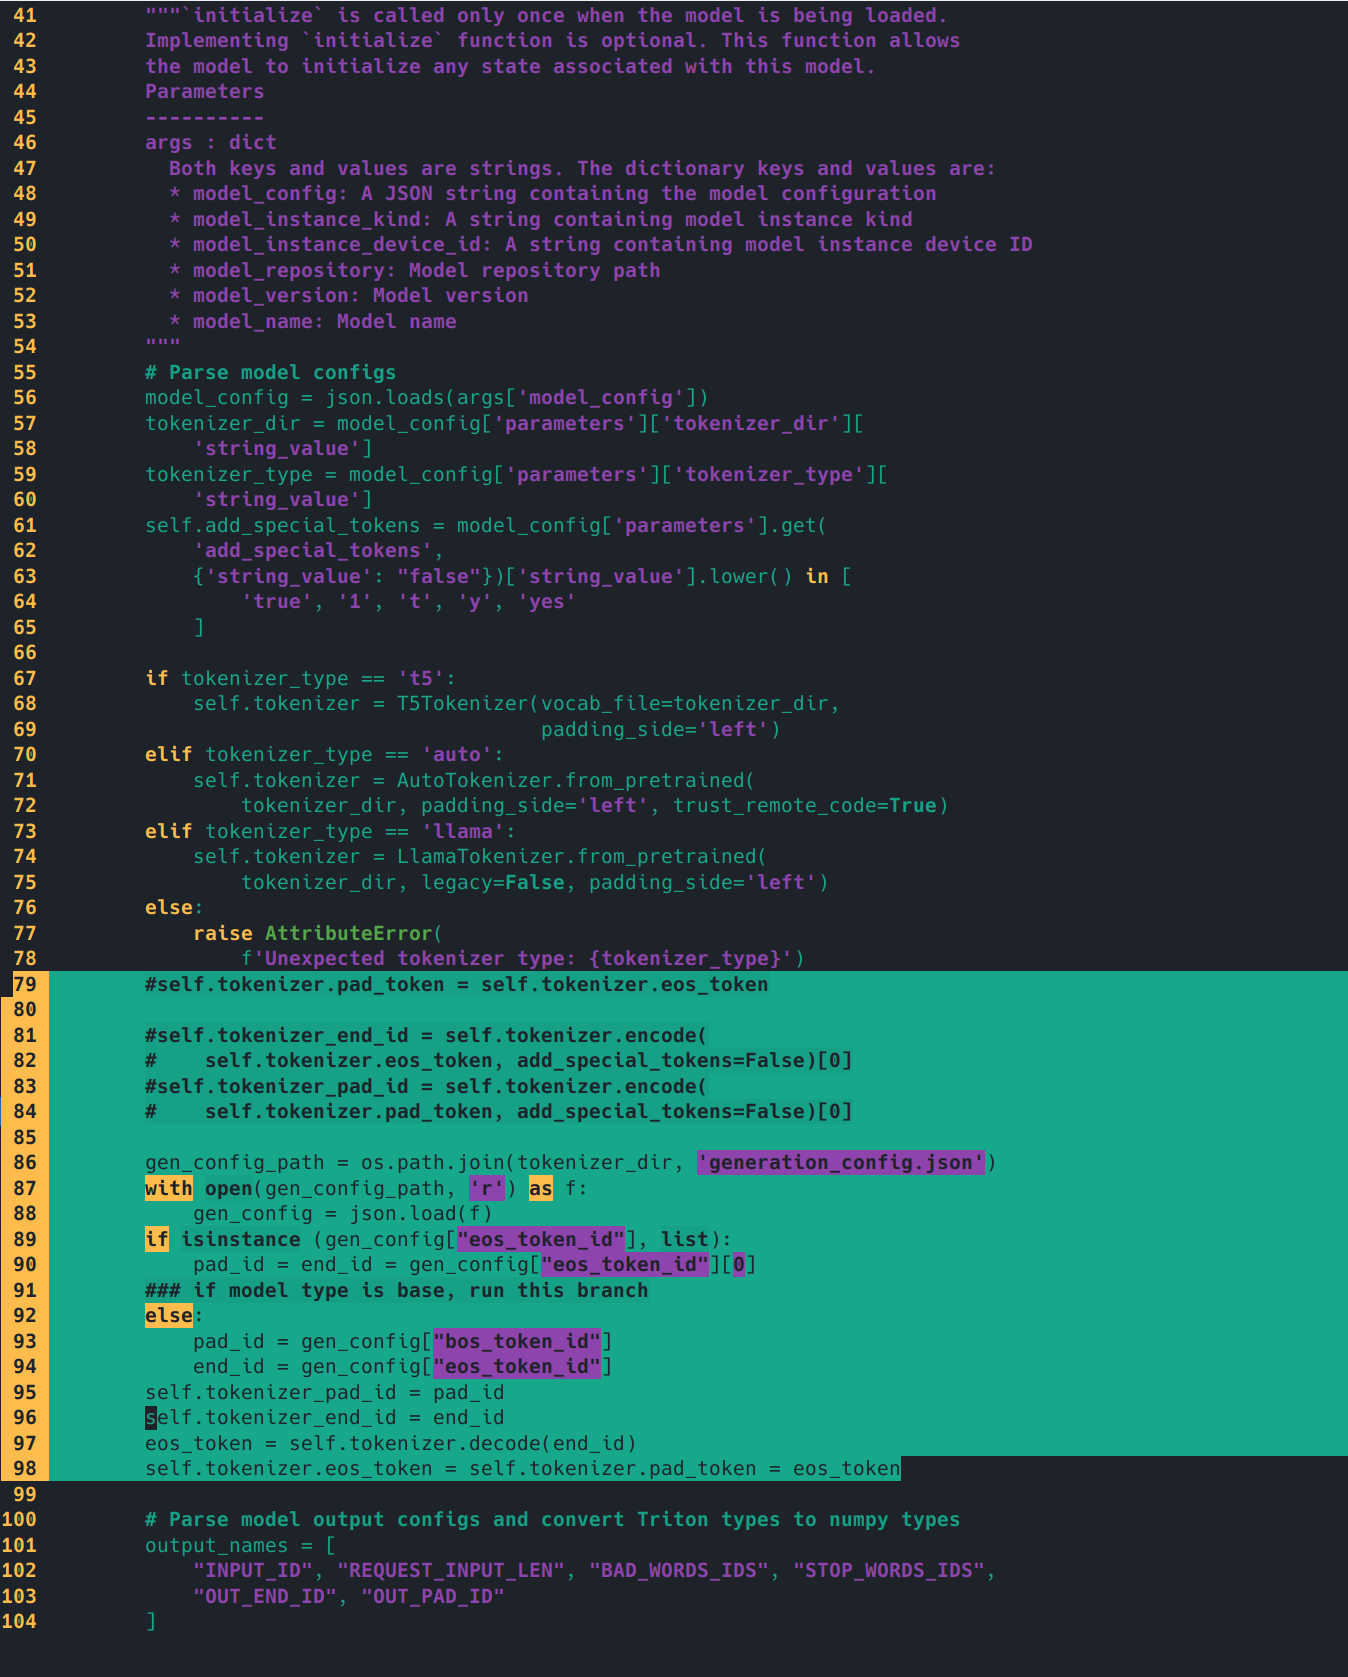Click the AttributeError exception name
Screen dimensions: 1348x1677
pos(347,933)
